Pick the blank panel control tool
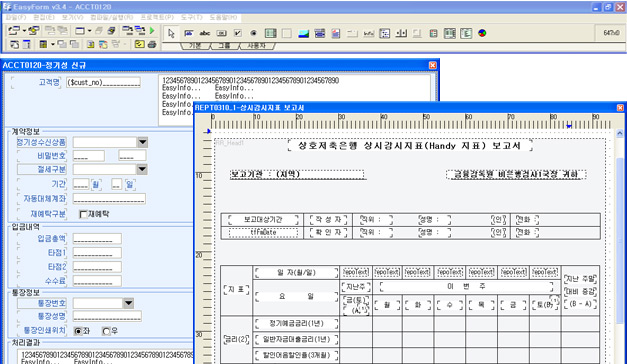 point(287,33)
